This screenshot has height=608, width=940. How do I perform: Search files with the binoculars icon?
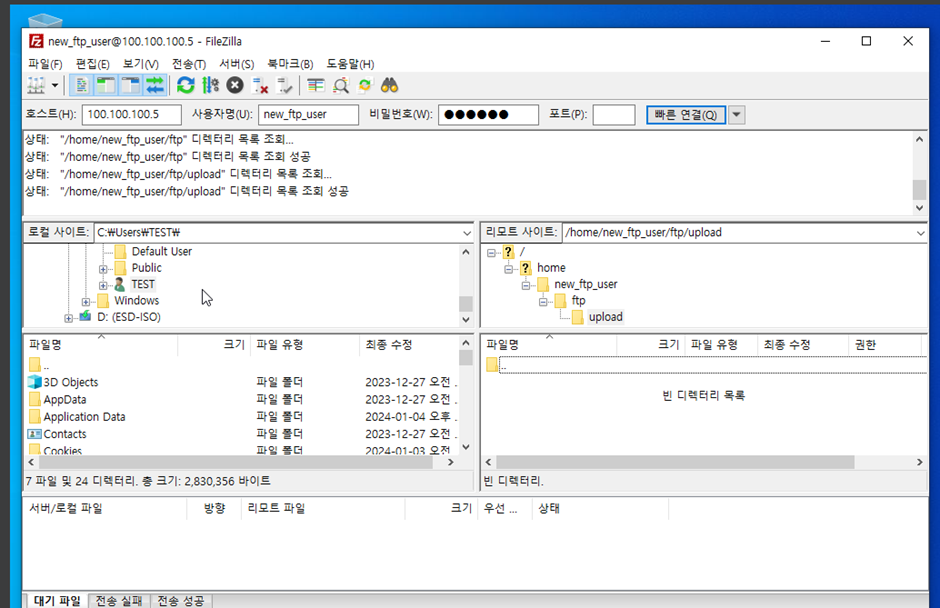click(x=390, y=86)
